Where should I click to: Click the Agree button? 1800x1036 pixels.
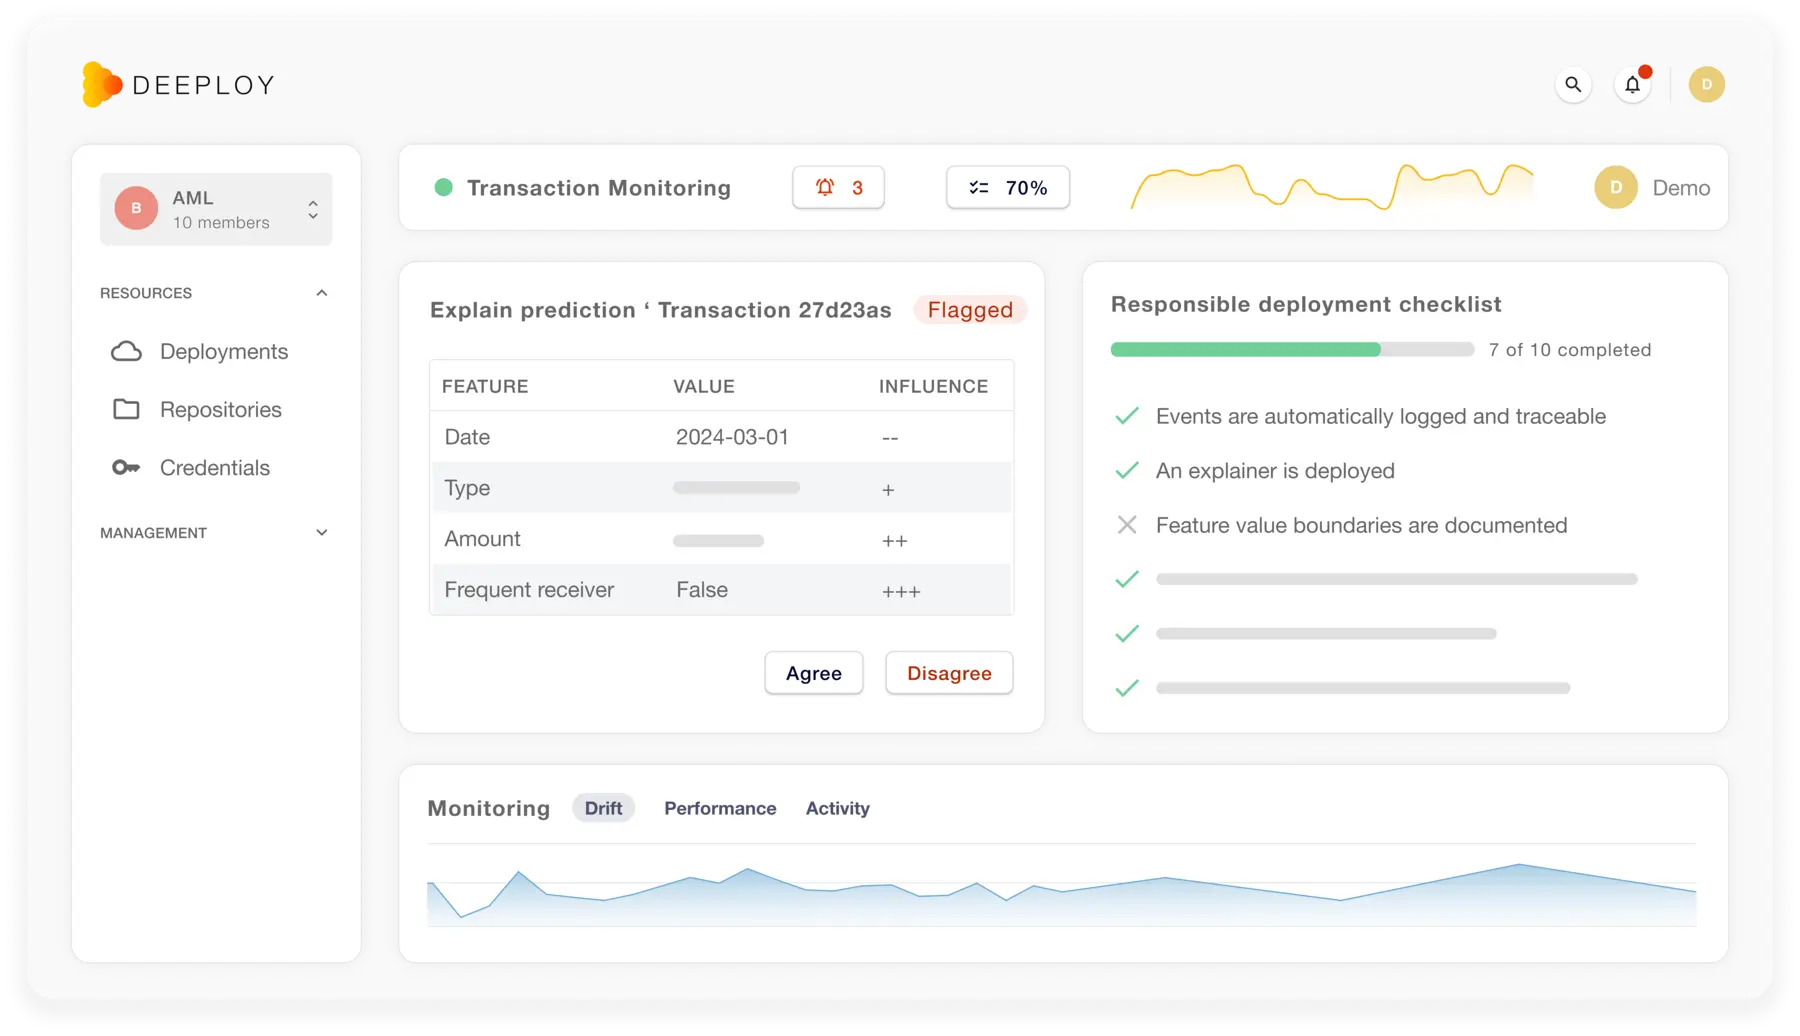[x=814, y=673]
